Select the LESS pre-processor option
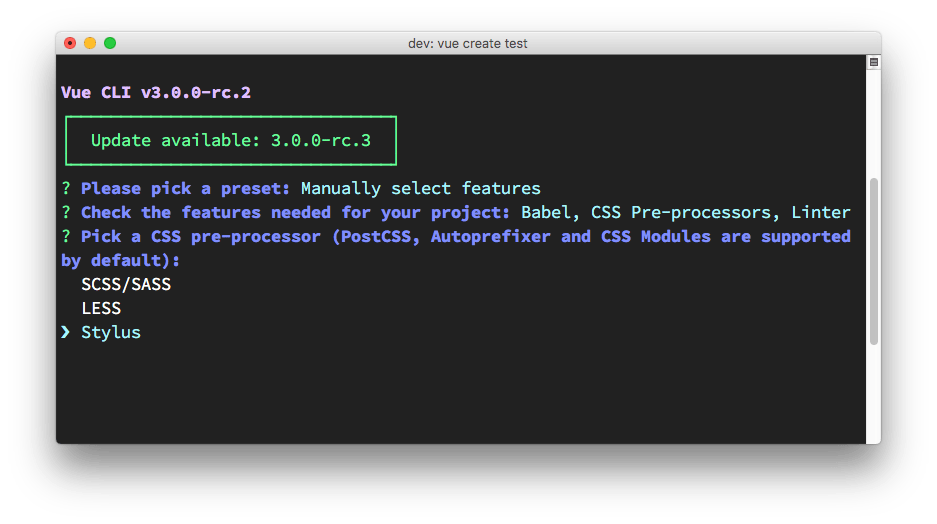 (101, 308)
